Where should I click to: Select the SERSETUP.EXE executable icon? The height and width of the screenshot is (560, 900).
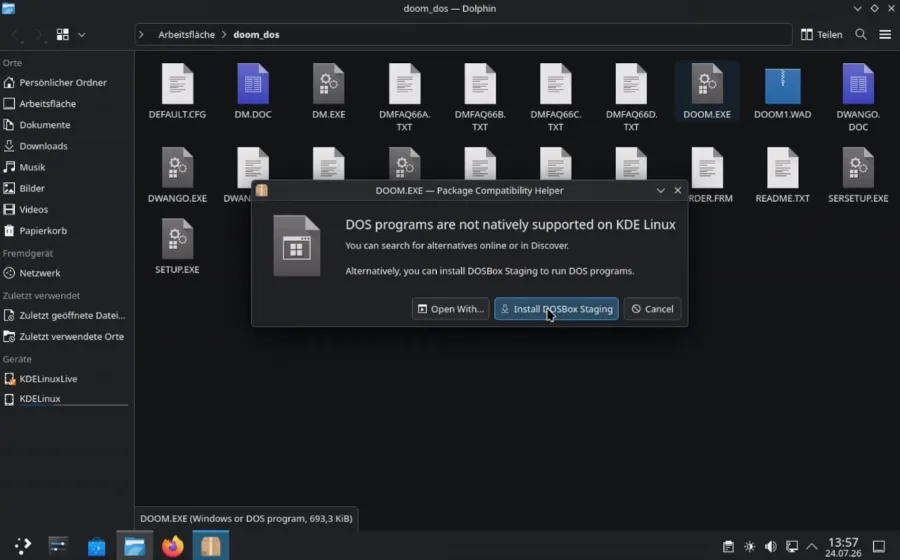[858, 168]
